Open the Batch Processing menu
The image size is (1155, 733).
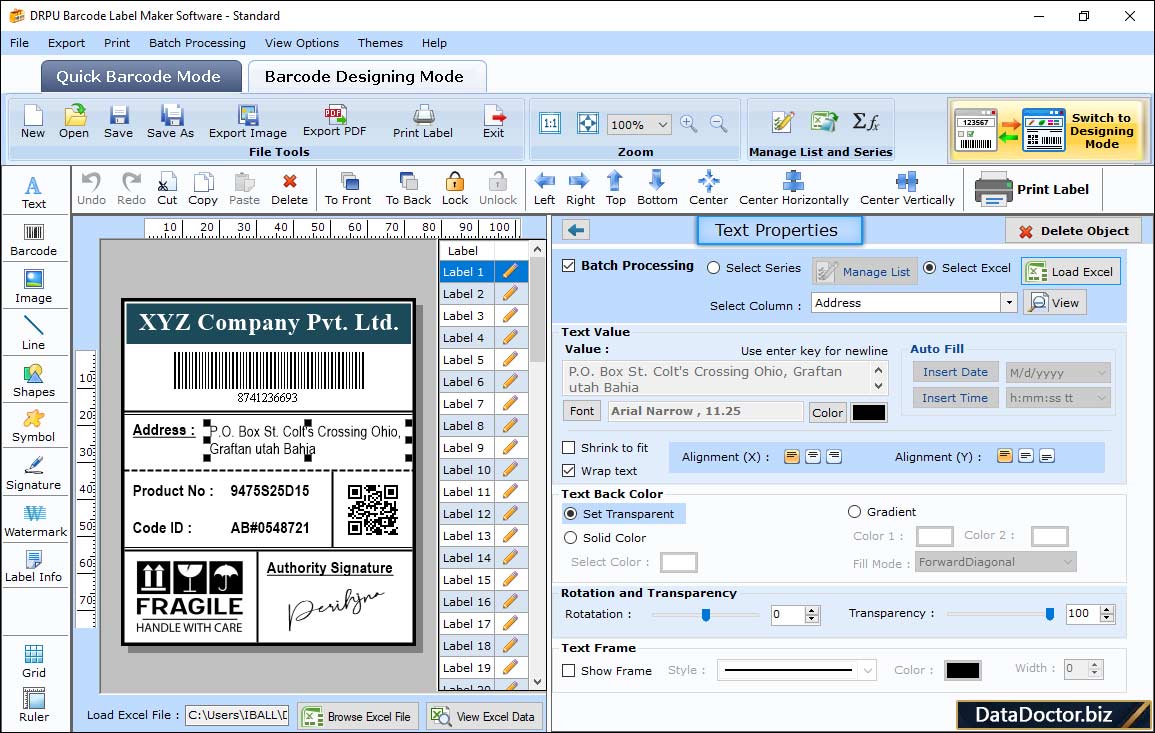coord(197,43)
